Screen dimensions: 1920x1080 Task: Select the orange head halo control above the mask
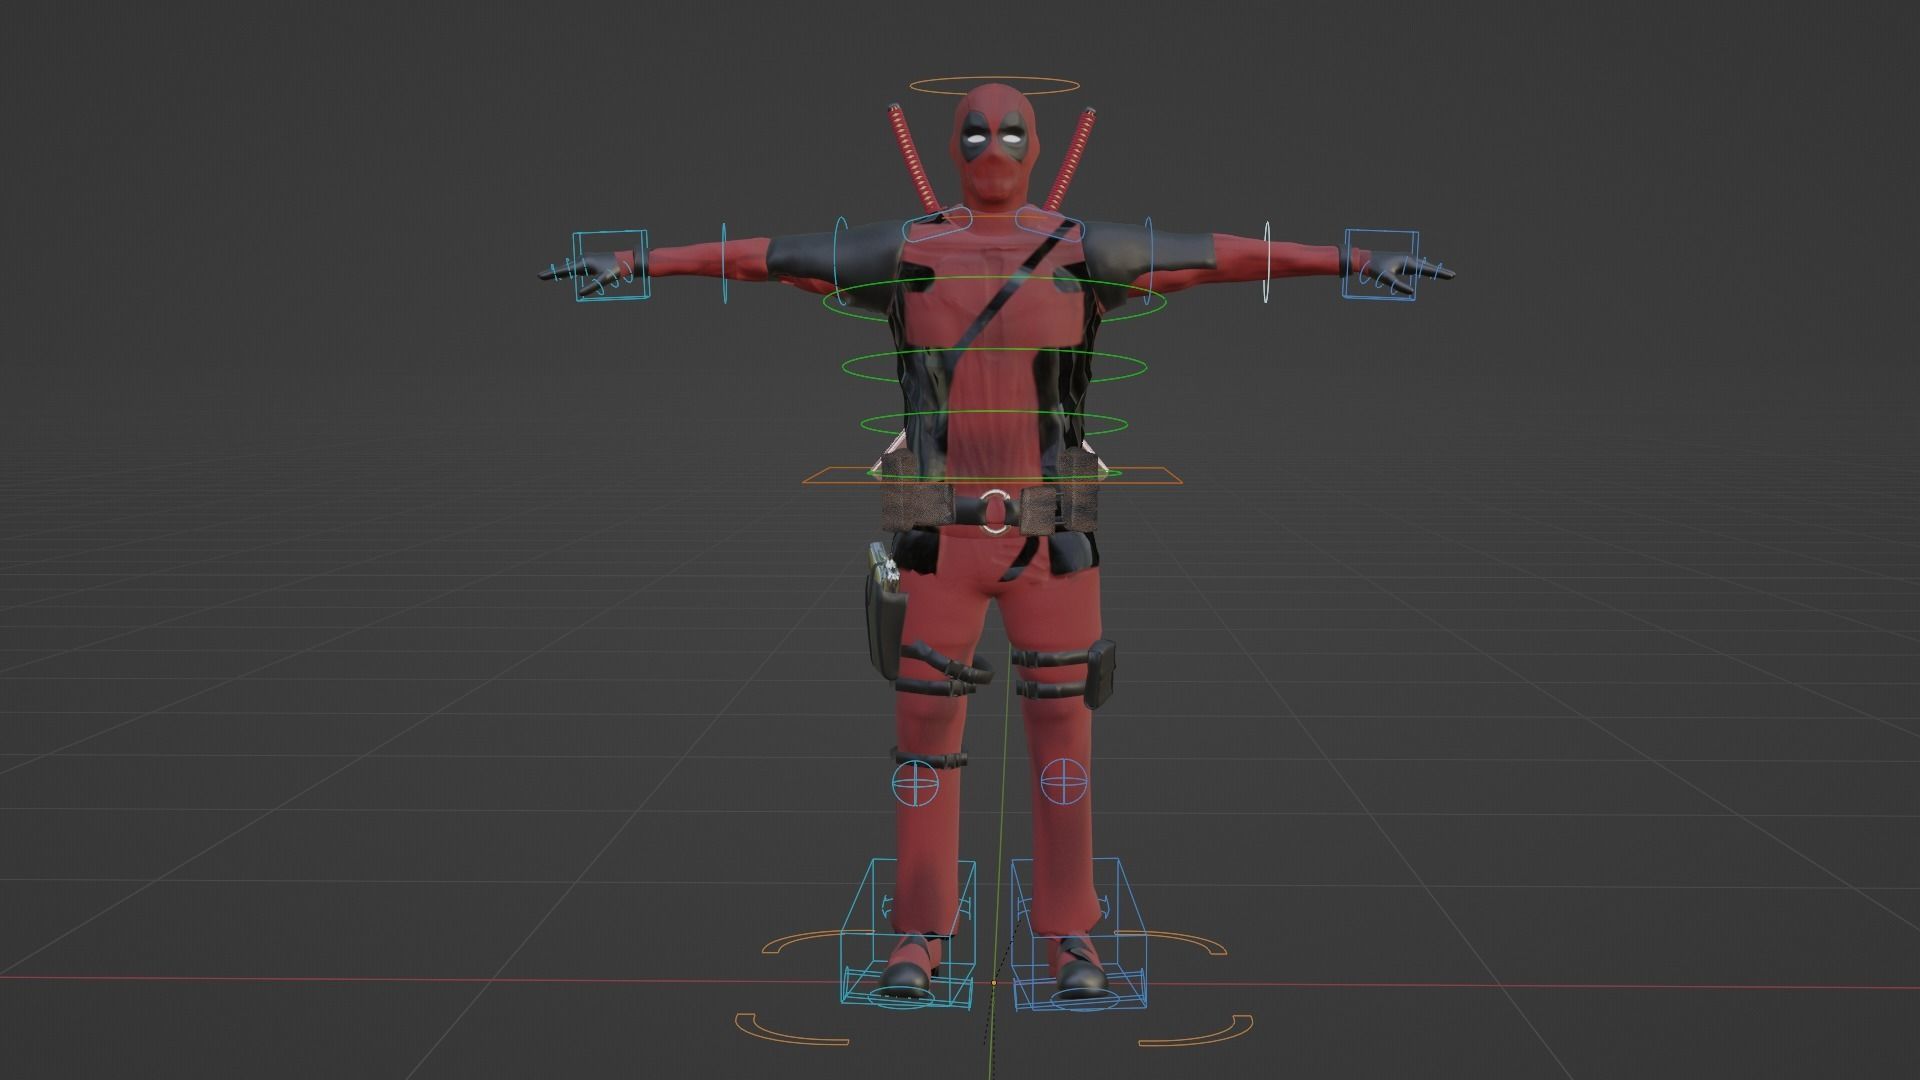coord(994,85)
